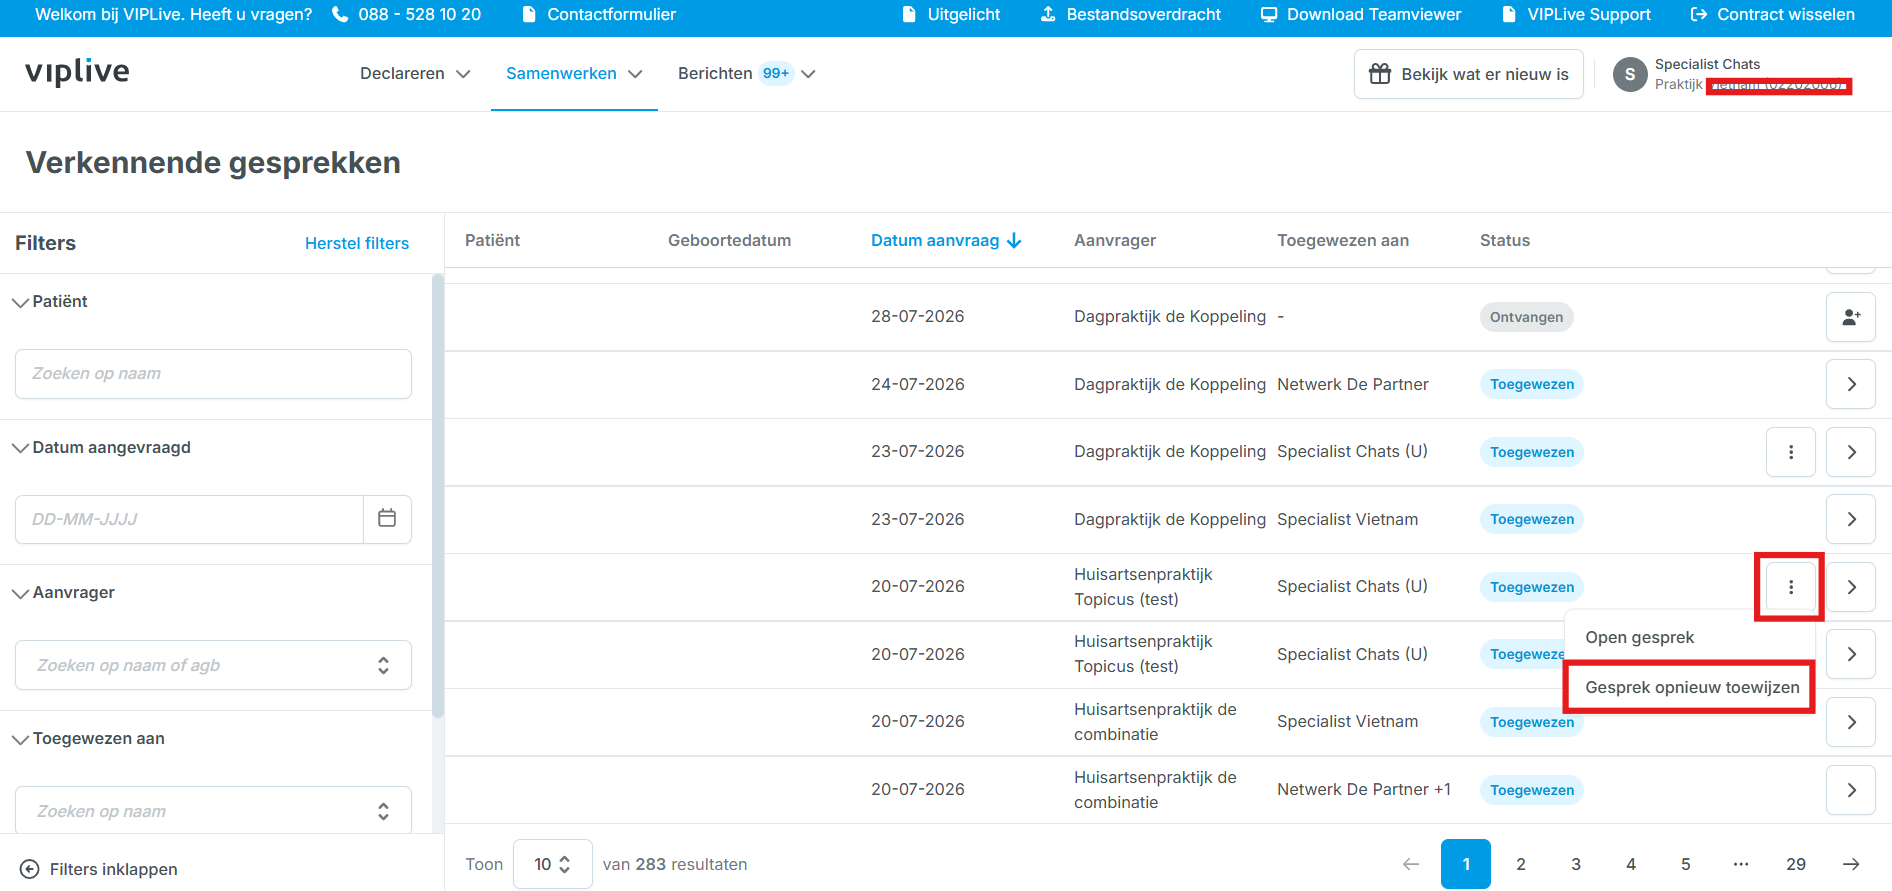
Task: Open arrow for second Huisartsenpraktijk Topicus row
Action: click(x=1851, y=654)
